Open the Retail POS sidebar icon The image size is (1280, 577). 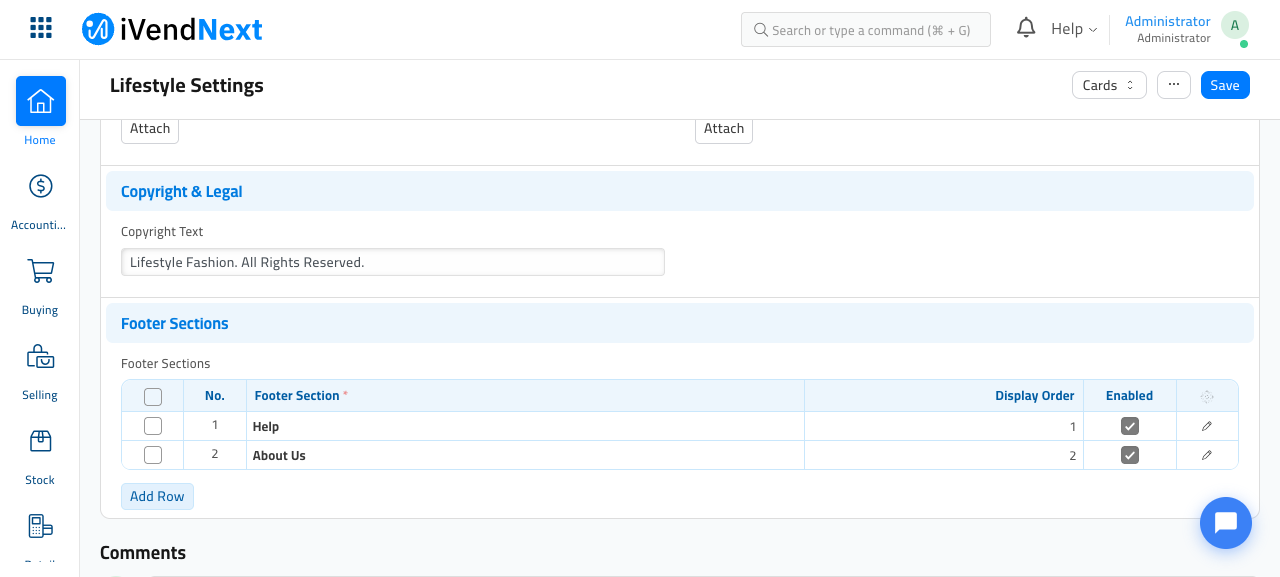tap(41, 527)
